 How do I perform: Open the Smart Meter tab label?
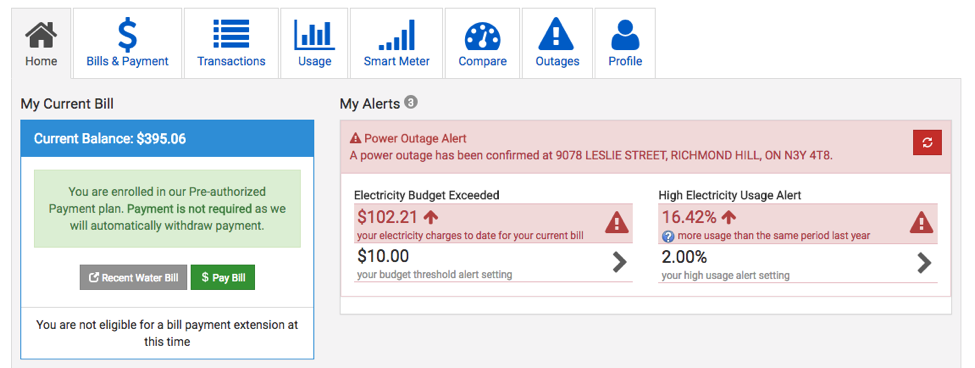[x=397, y=62]
